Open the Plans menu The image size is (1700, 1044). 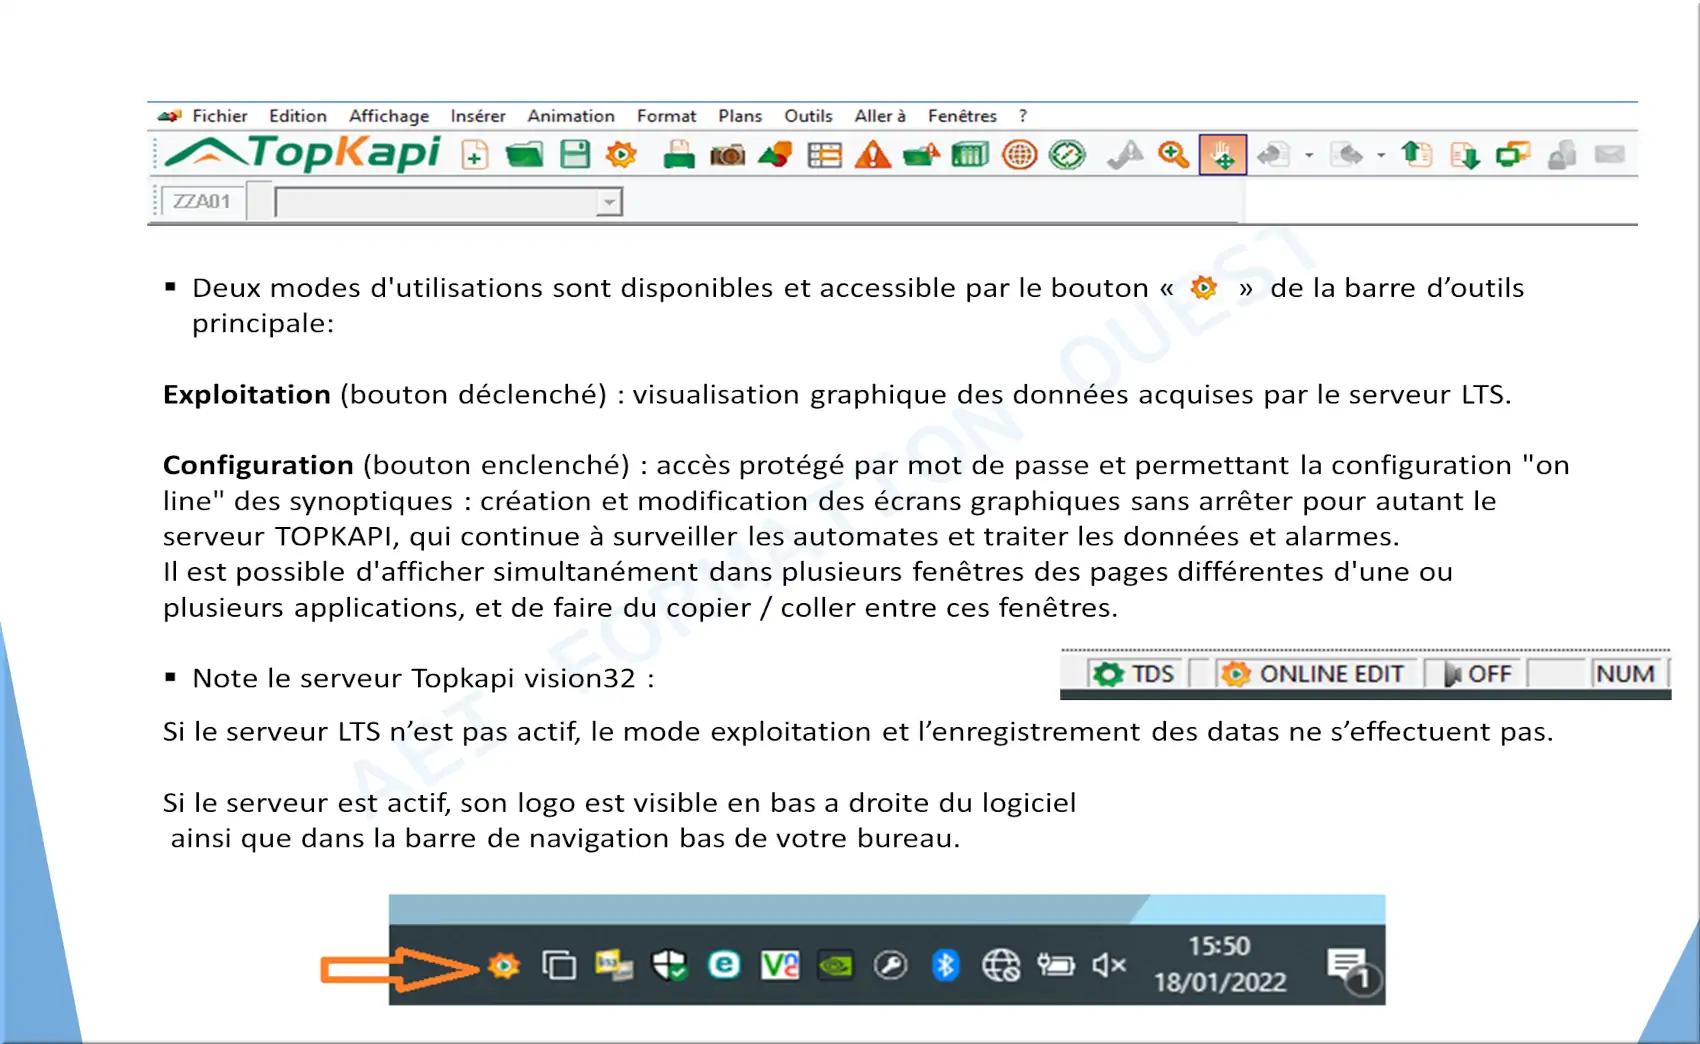point(739,116)
